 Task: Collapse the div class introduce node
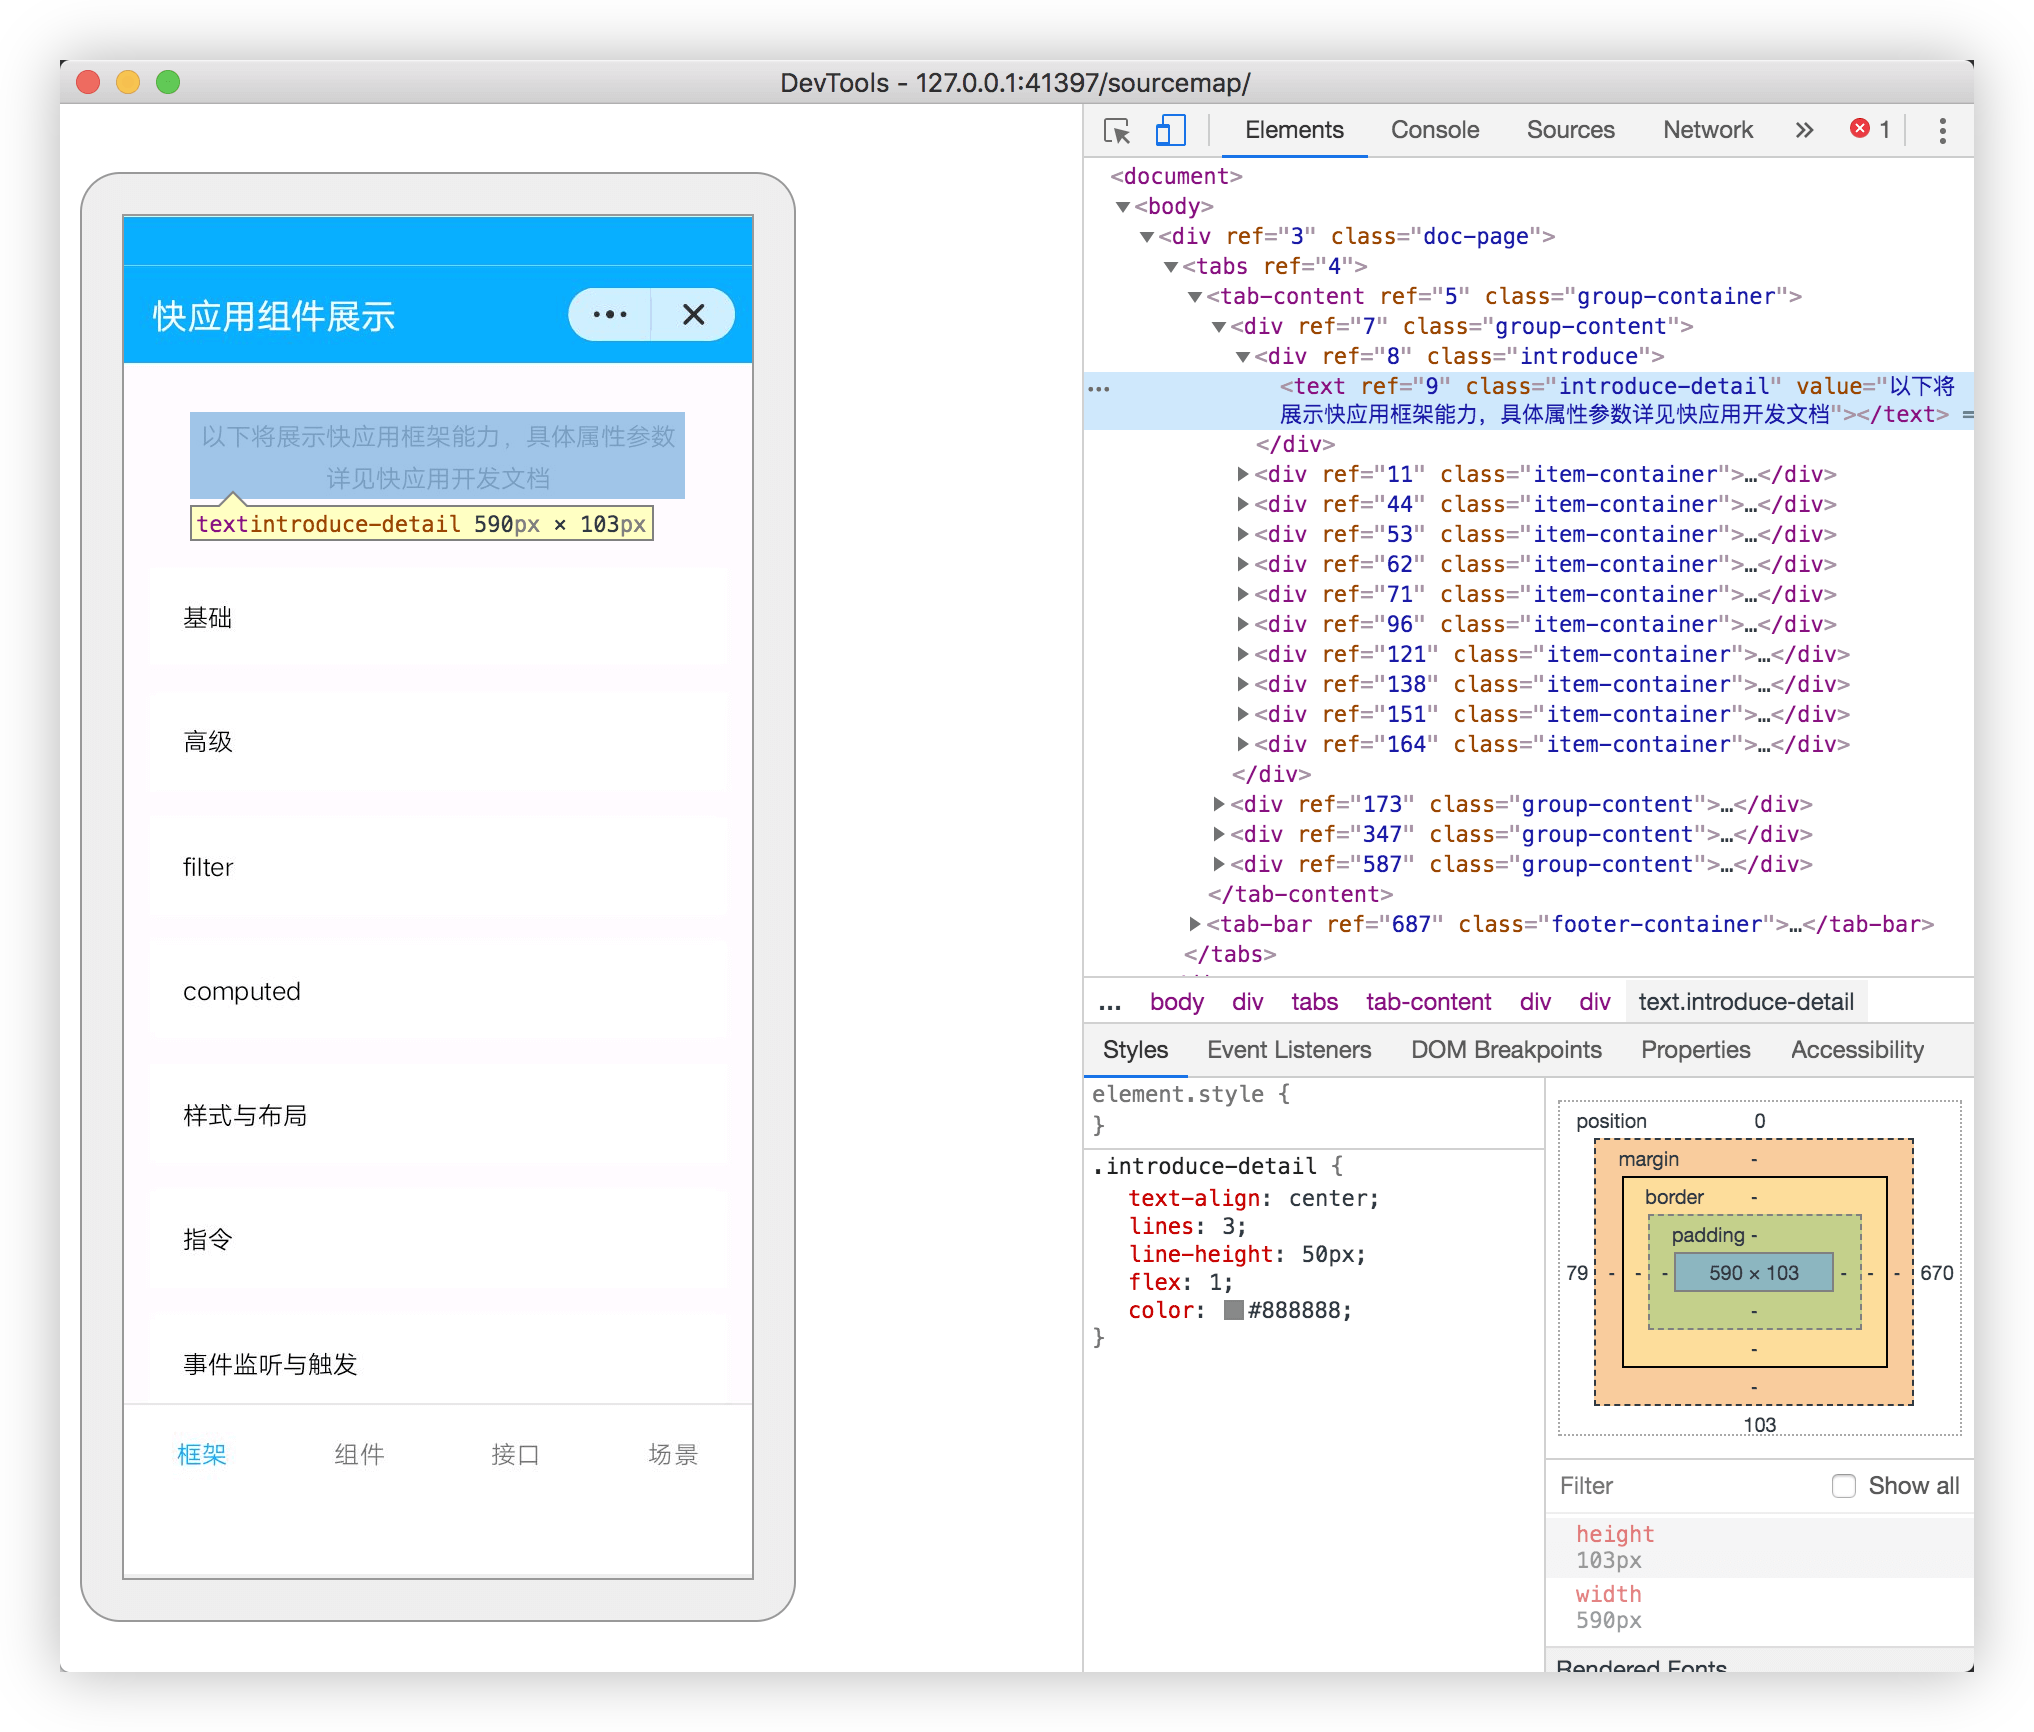(x=1243, y=357)
